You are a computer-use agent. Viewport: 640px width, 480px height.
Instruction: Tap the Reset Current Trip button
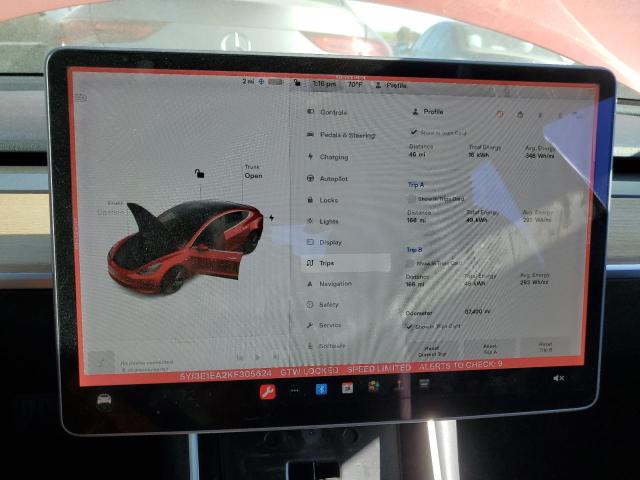[x=431, y=351]
